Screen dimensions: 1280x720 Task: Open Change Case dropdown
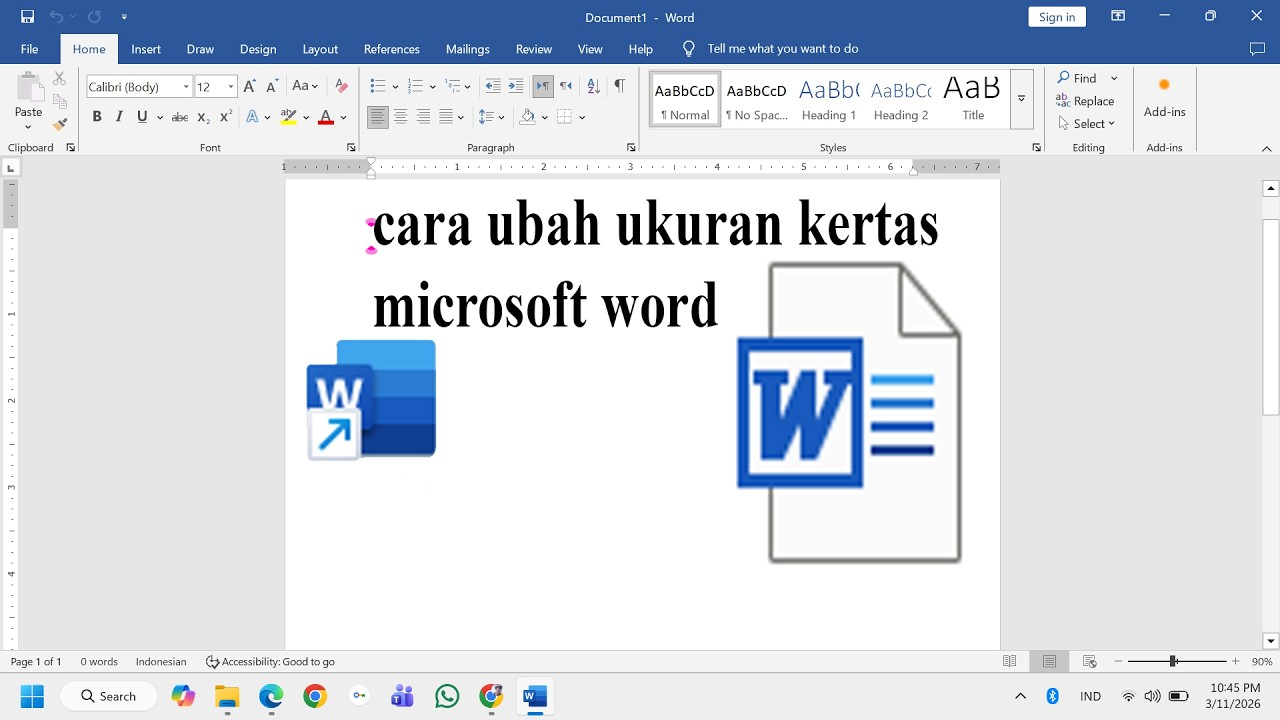pos(305,87)
